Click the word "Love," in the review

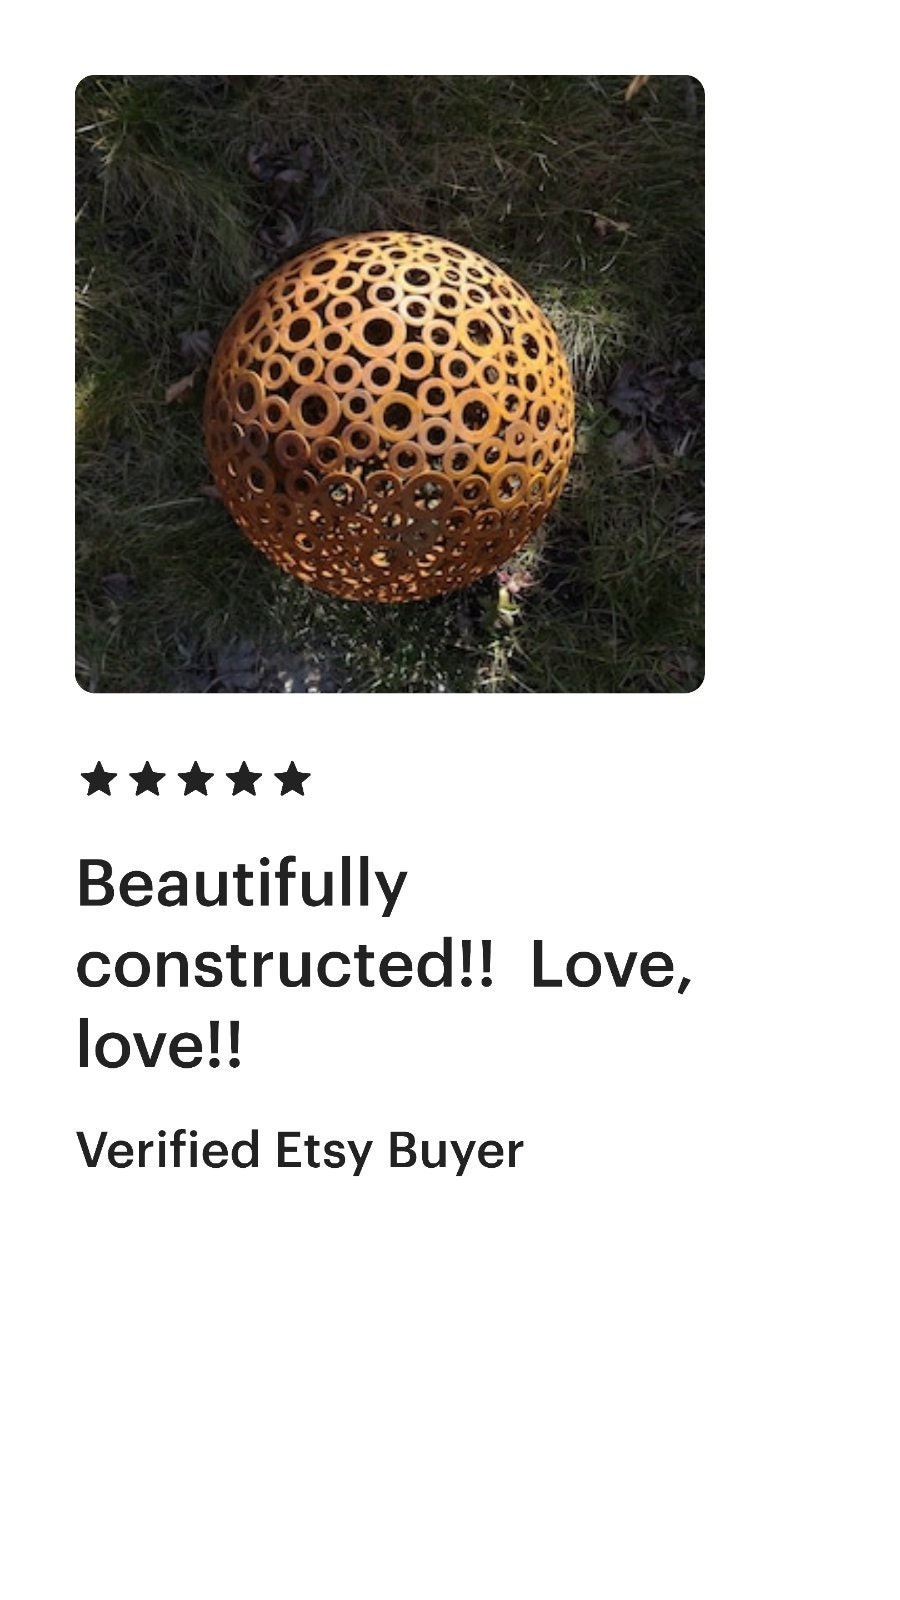point(611,965)
